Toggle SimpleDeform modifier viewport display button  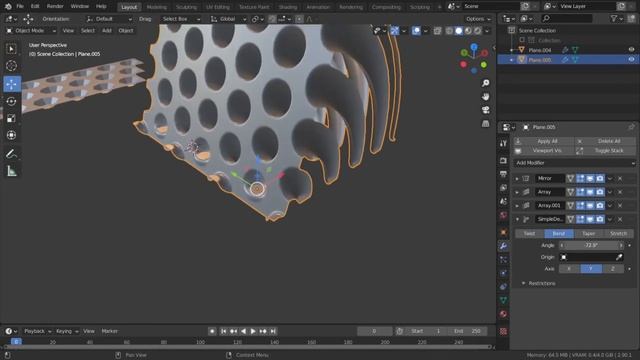[x=590, y=219]
